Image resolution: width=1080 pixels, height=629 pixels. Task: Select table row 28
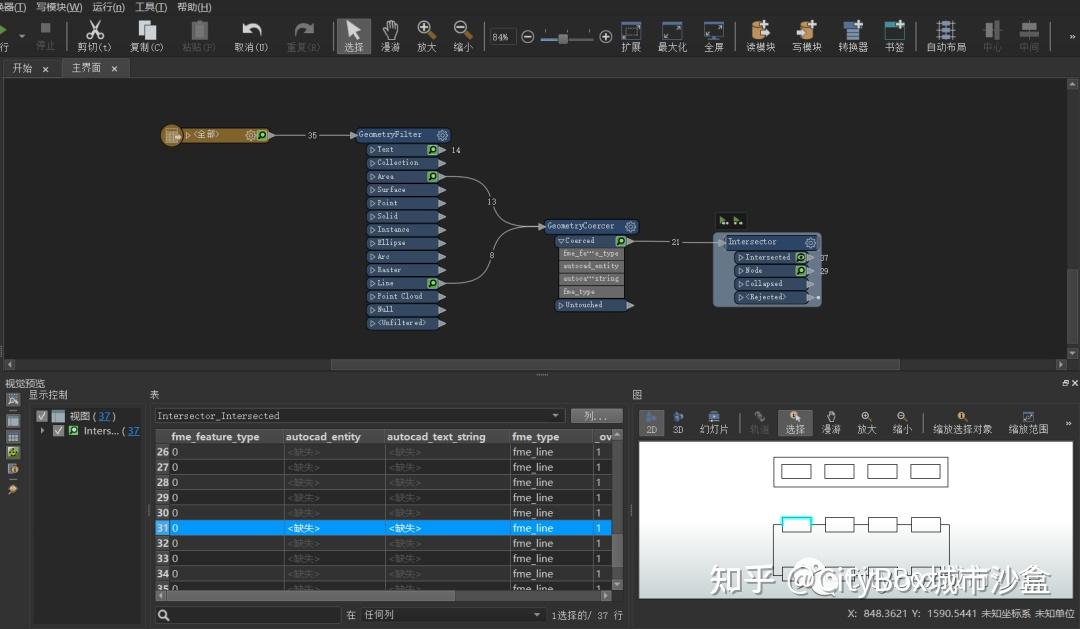[384, 482]
